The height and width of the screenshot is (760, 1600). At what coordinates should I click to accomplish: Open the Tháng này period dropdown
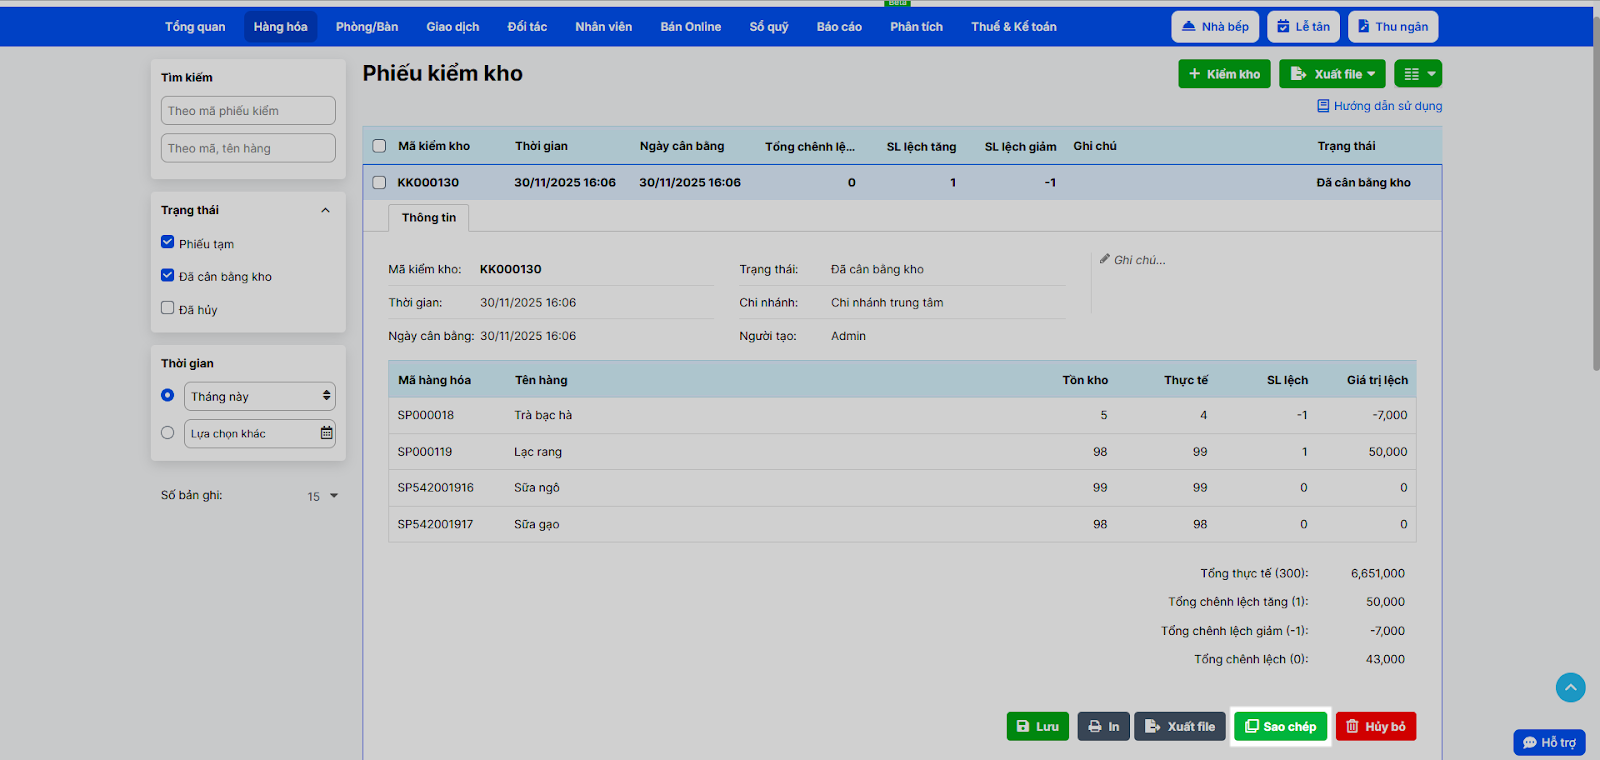pos(260,396)
